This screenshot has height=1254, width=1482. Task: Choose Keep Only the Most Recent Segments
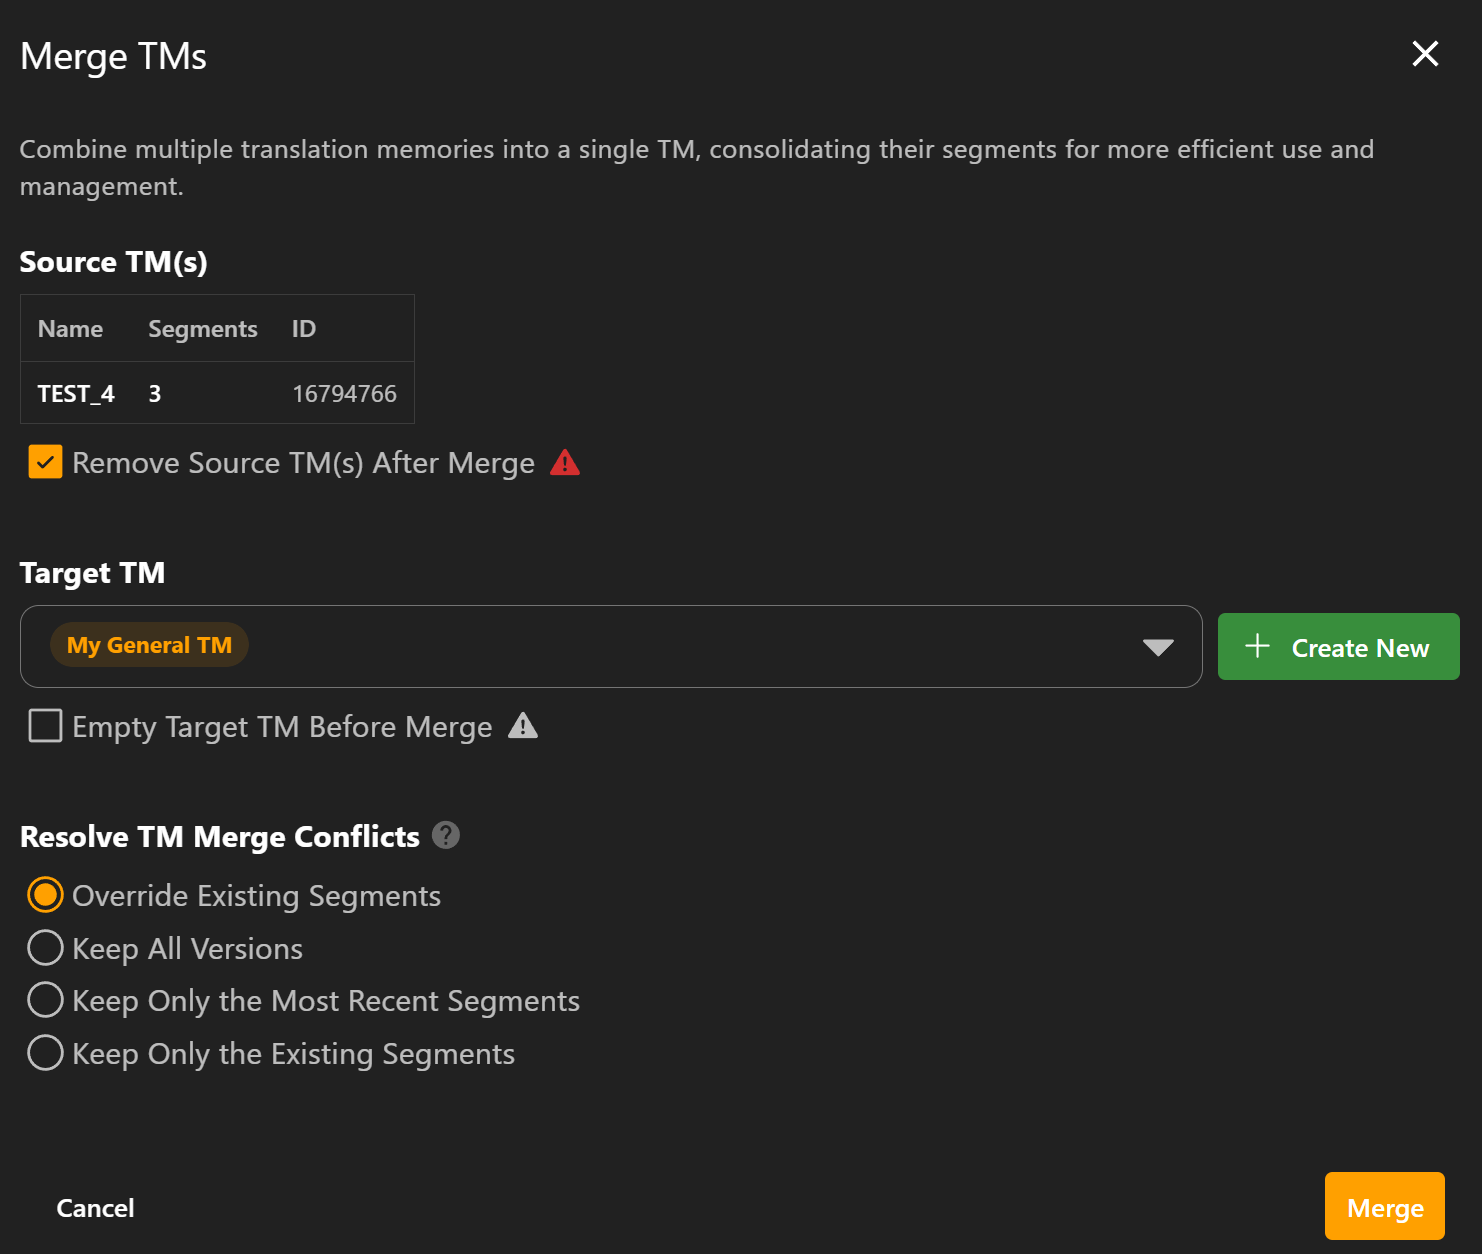click(45, 1000)
